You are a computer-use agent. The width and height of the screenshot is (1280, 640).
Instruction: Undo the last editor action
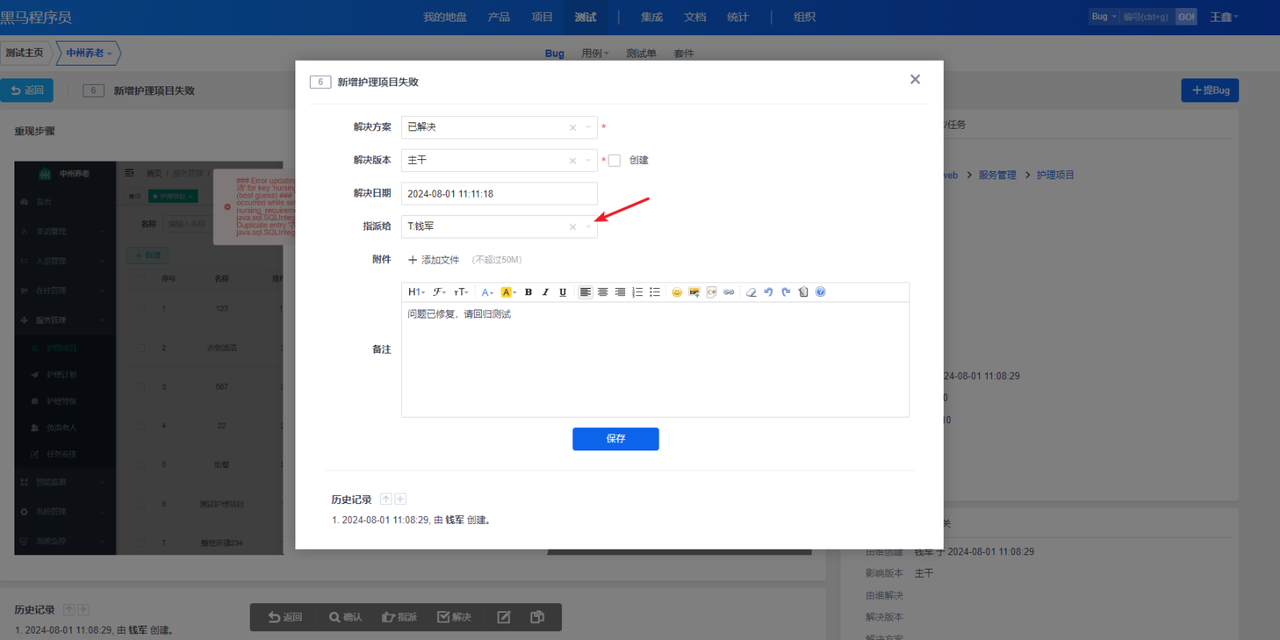(x=768, y=292)
